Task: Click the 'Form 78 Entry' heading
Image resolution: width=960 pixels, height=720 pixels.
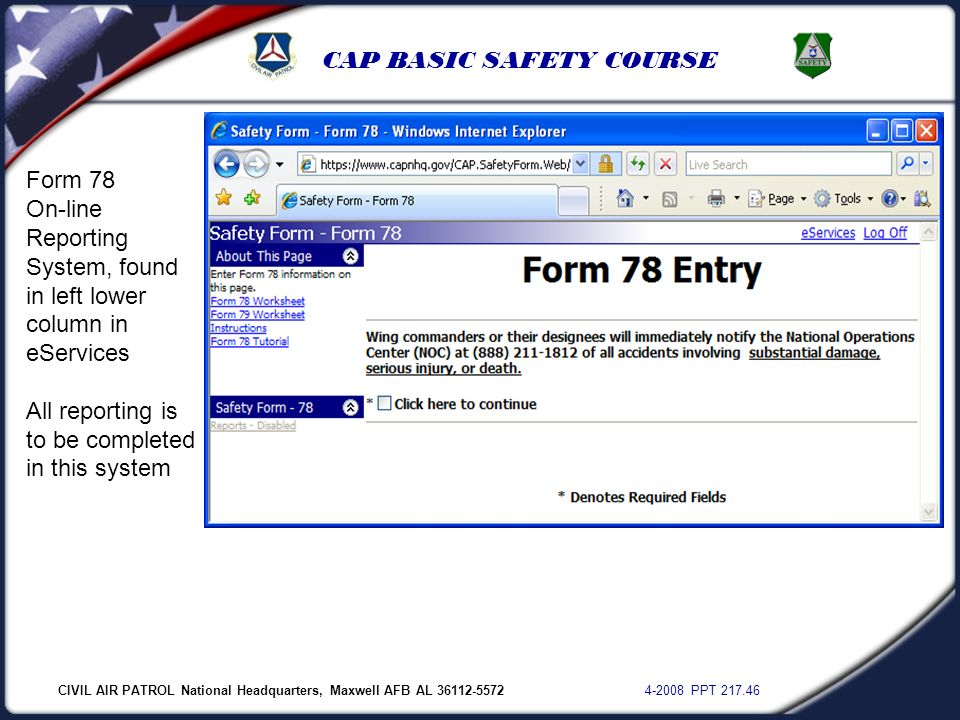Action: (x=642, y=270)
